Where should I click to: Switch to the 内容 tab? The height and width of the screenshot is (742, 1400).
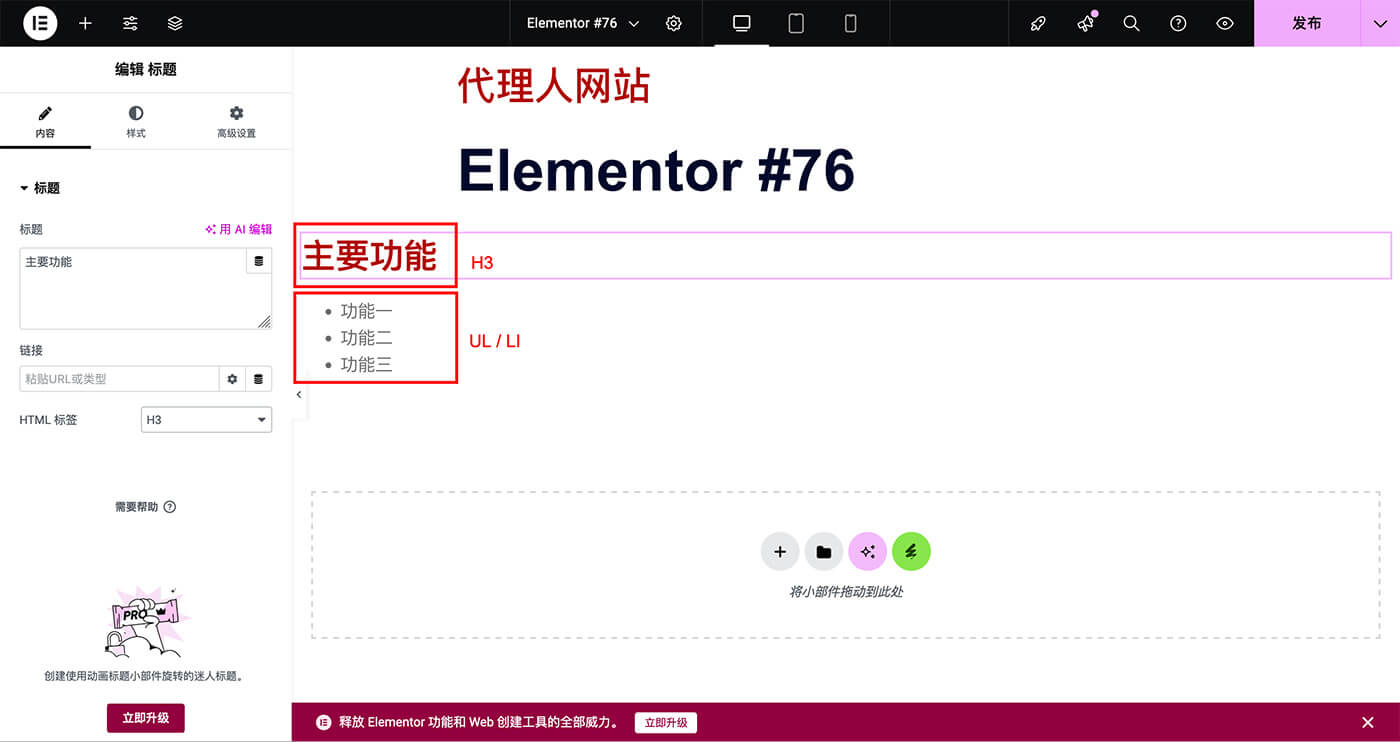pos(45,122)
